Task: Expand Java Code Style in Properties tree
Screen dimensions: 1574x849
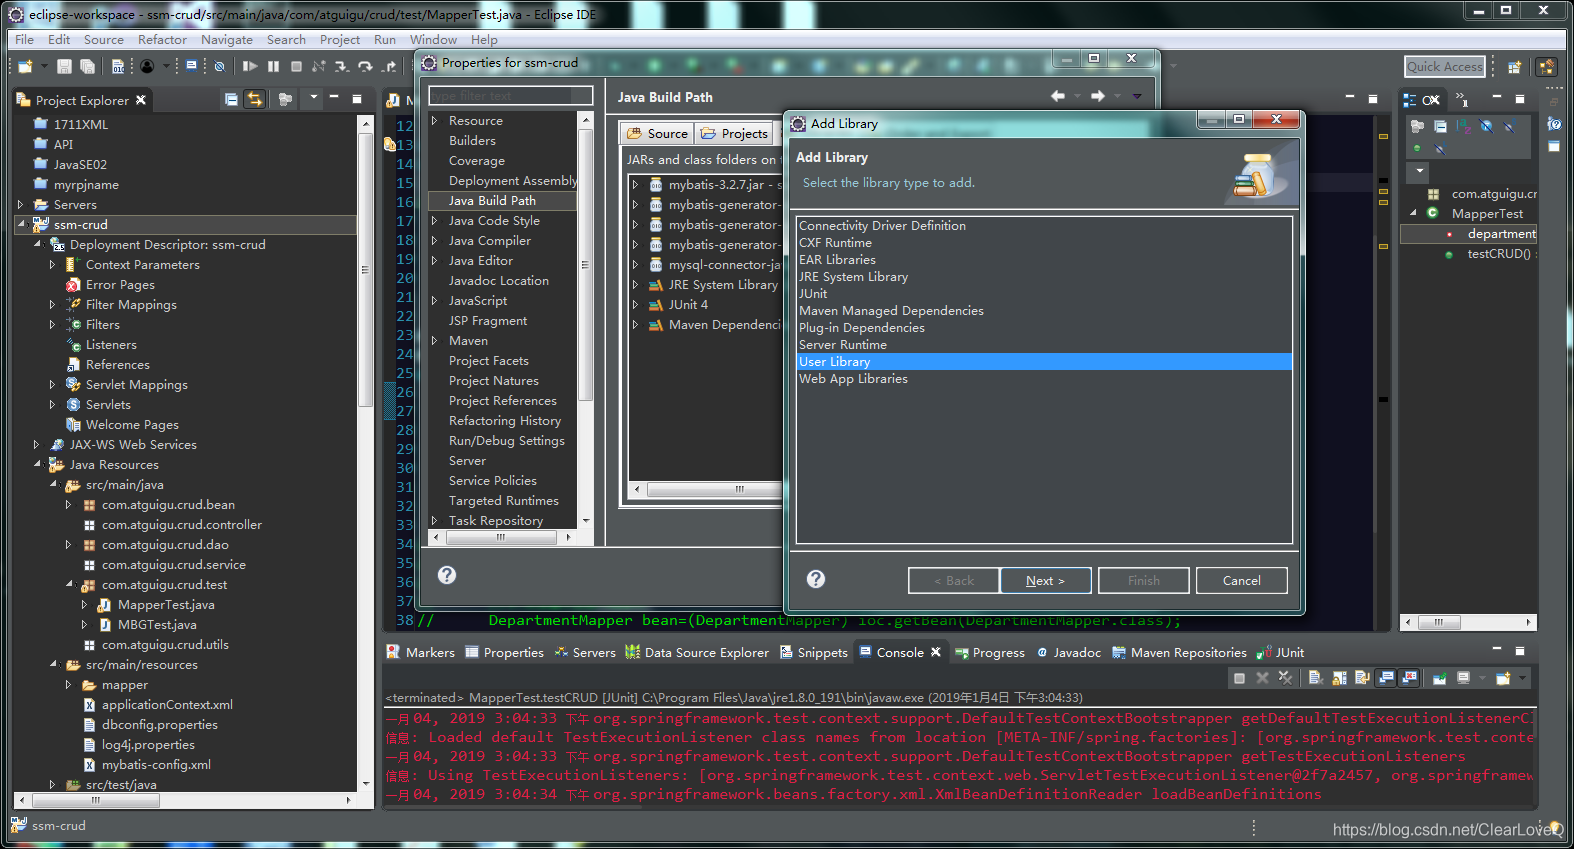Action: pos(435,220)
